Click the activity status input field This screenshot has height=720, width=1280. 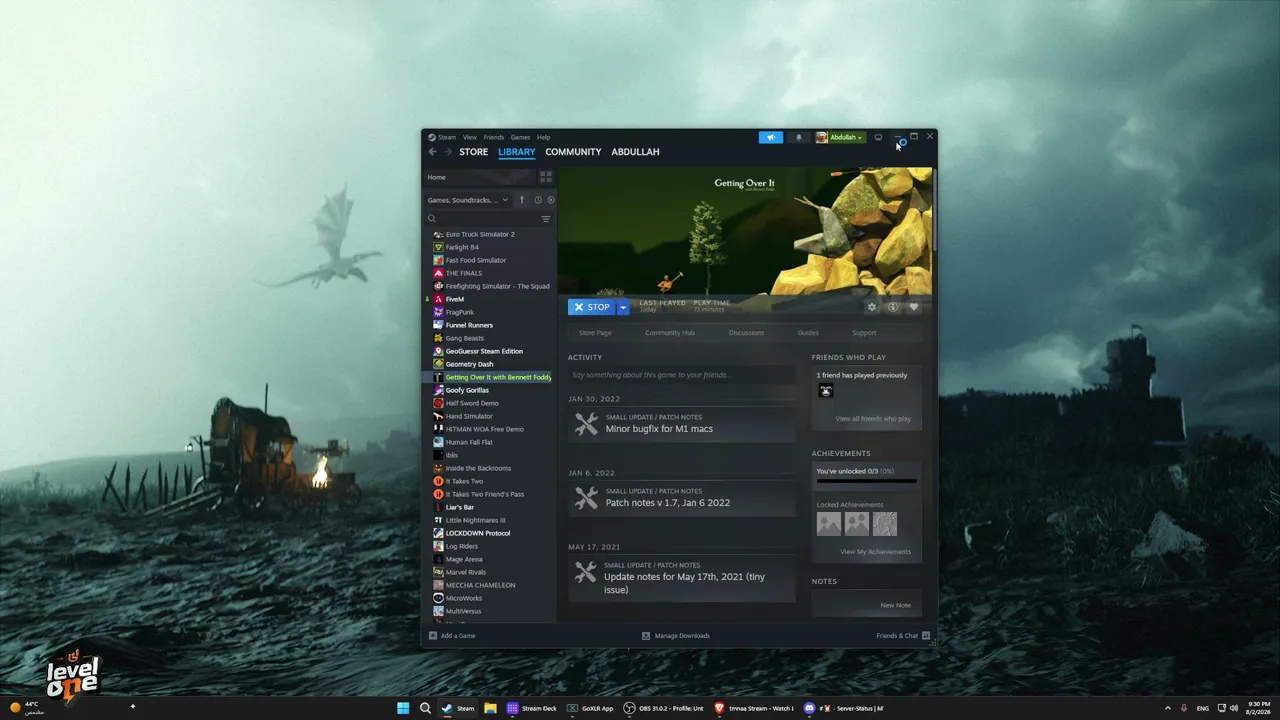pyautogui.click(x=682, y=375)
